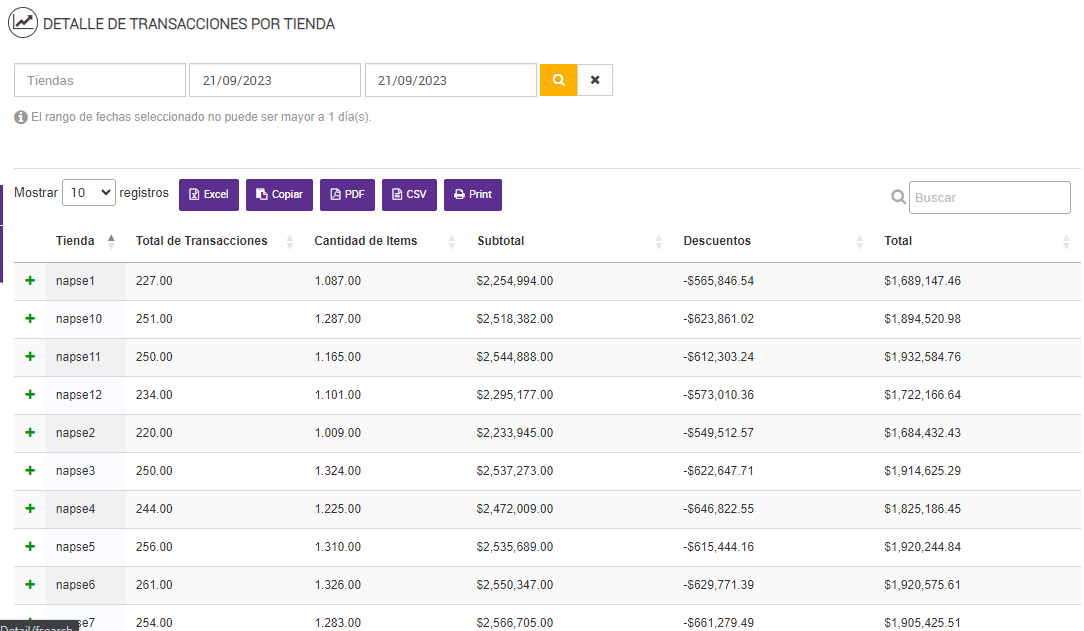Expand the napse1 row details
This screenshot has height=631, width=1084.
tap(30, 281)
